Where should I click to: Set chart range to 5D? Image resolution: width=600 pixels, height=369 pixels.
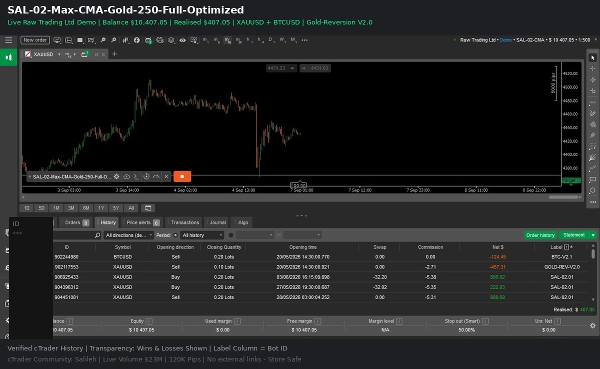[x=41, y=208]
